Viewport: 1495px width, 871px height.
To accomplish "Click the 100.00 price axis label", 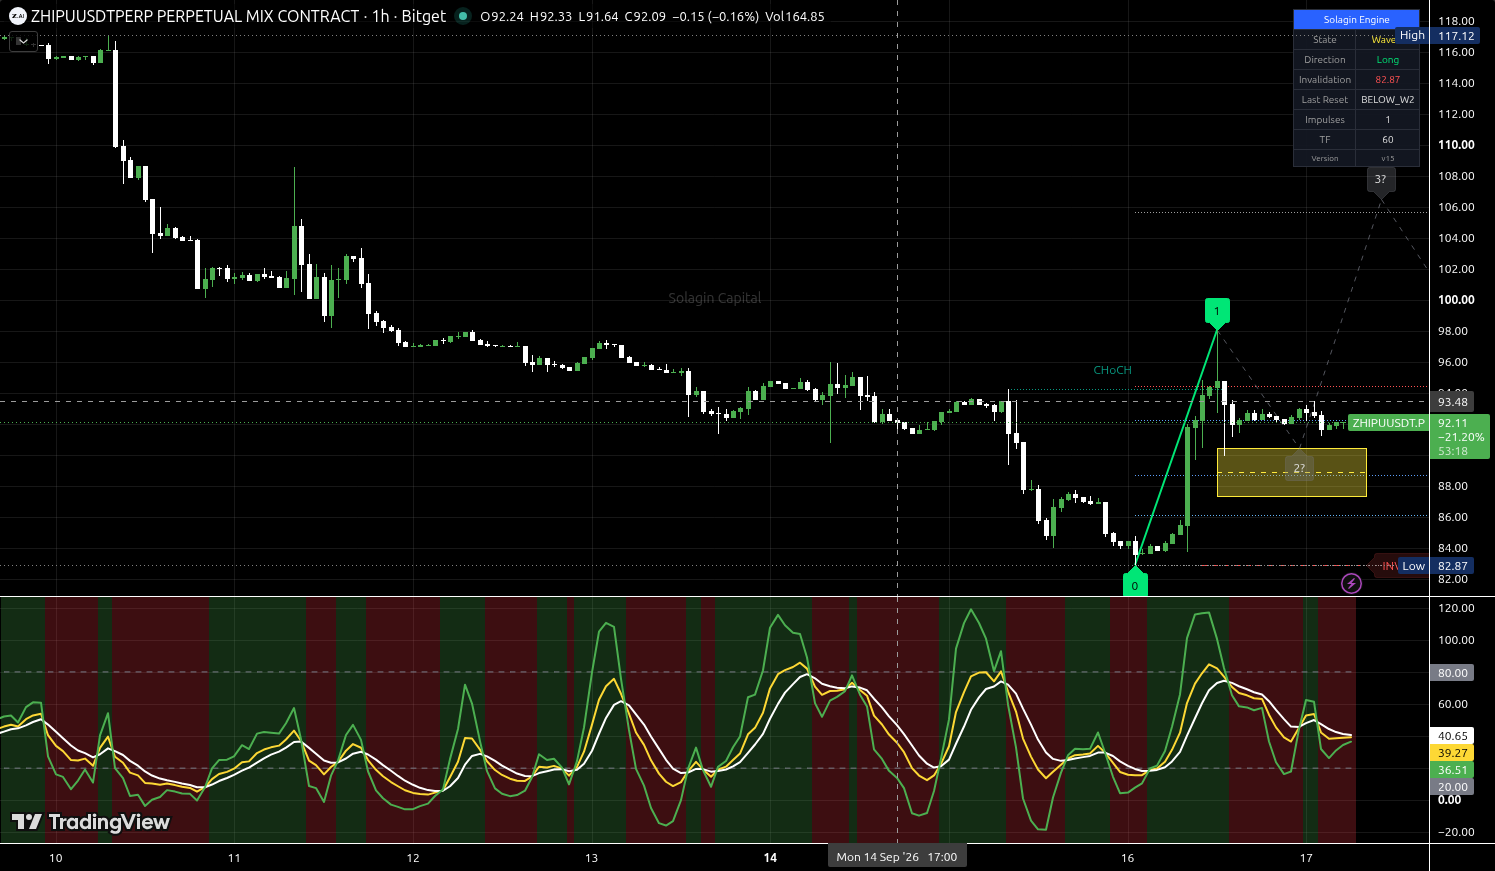I will (1456, 300).
